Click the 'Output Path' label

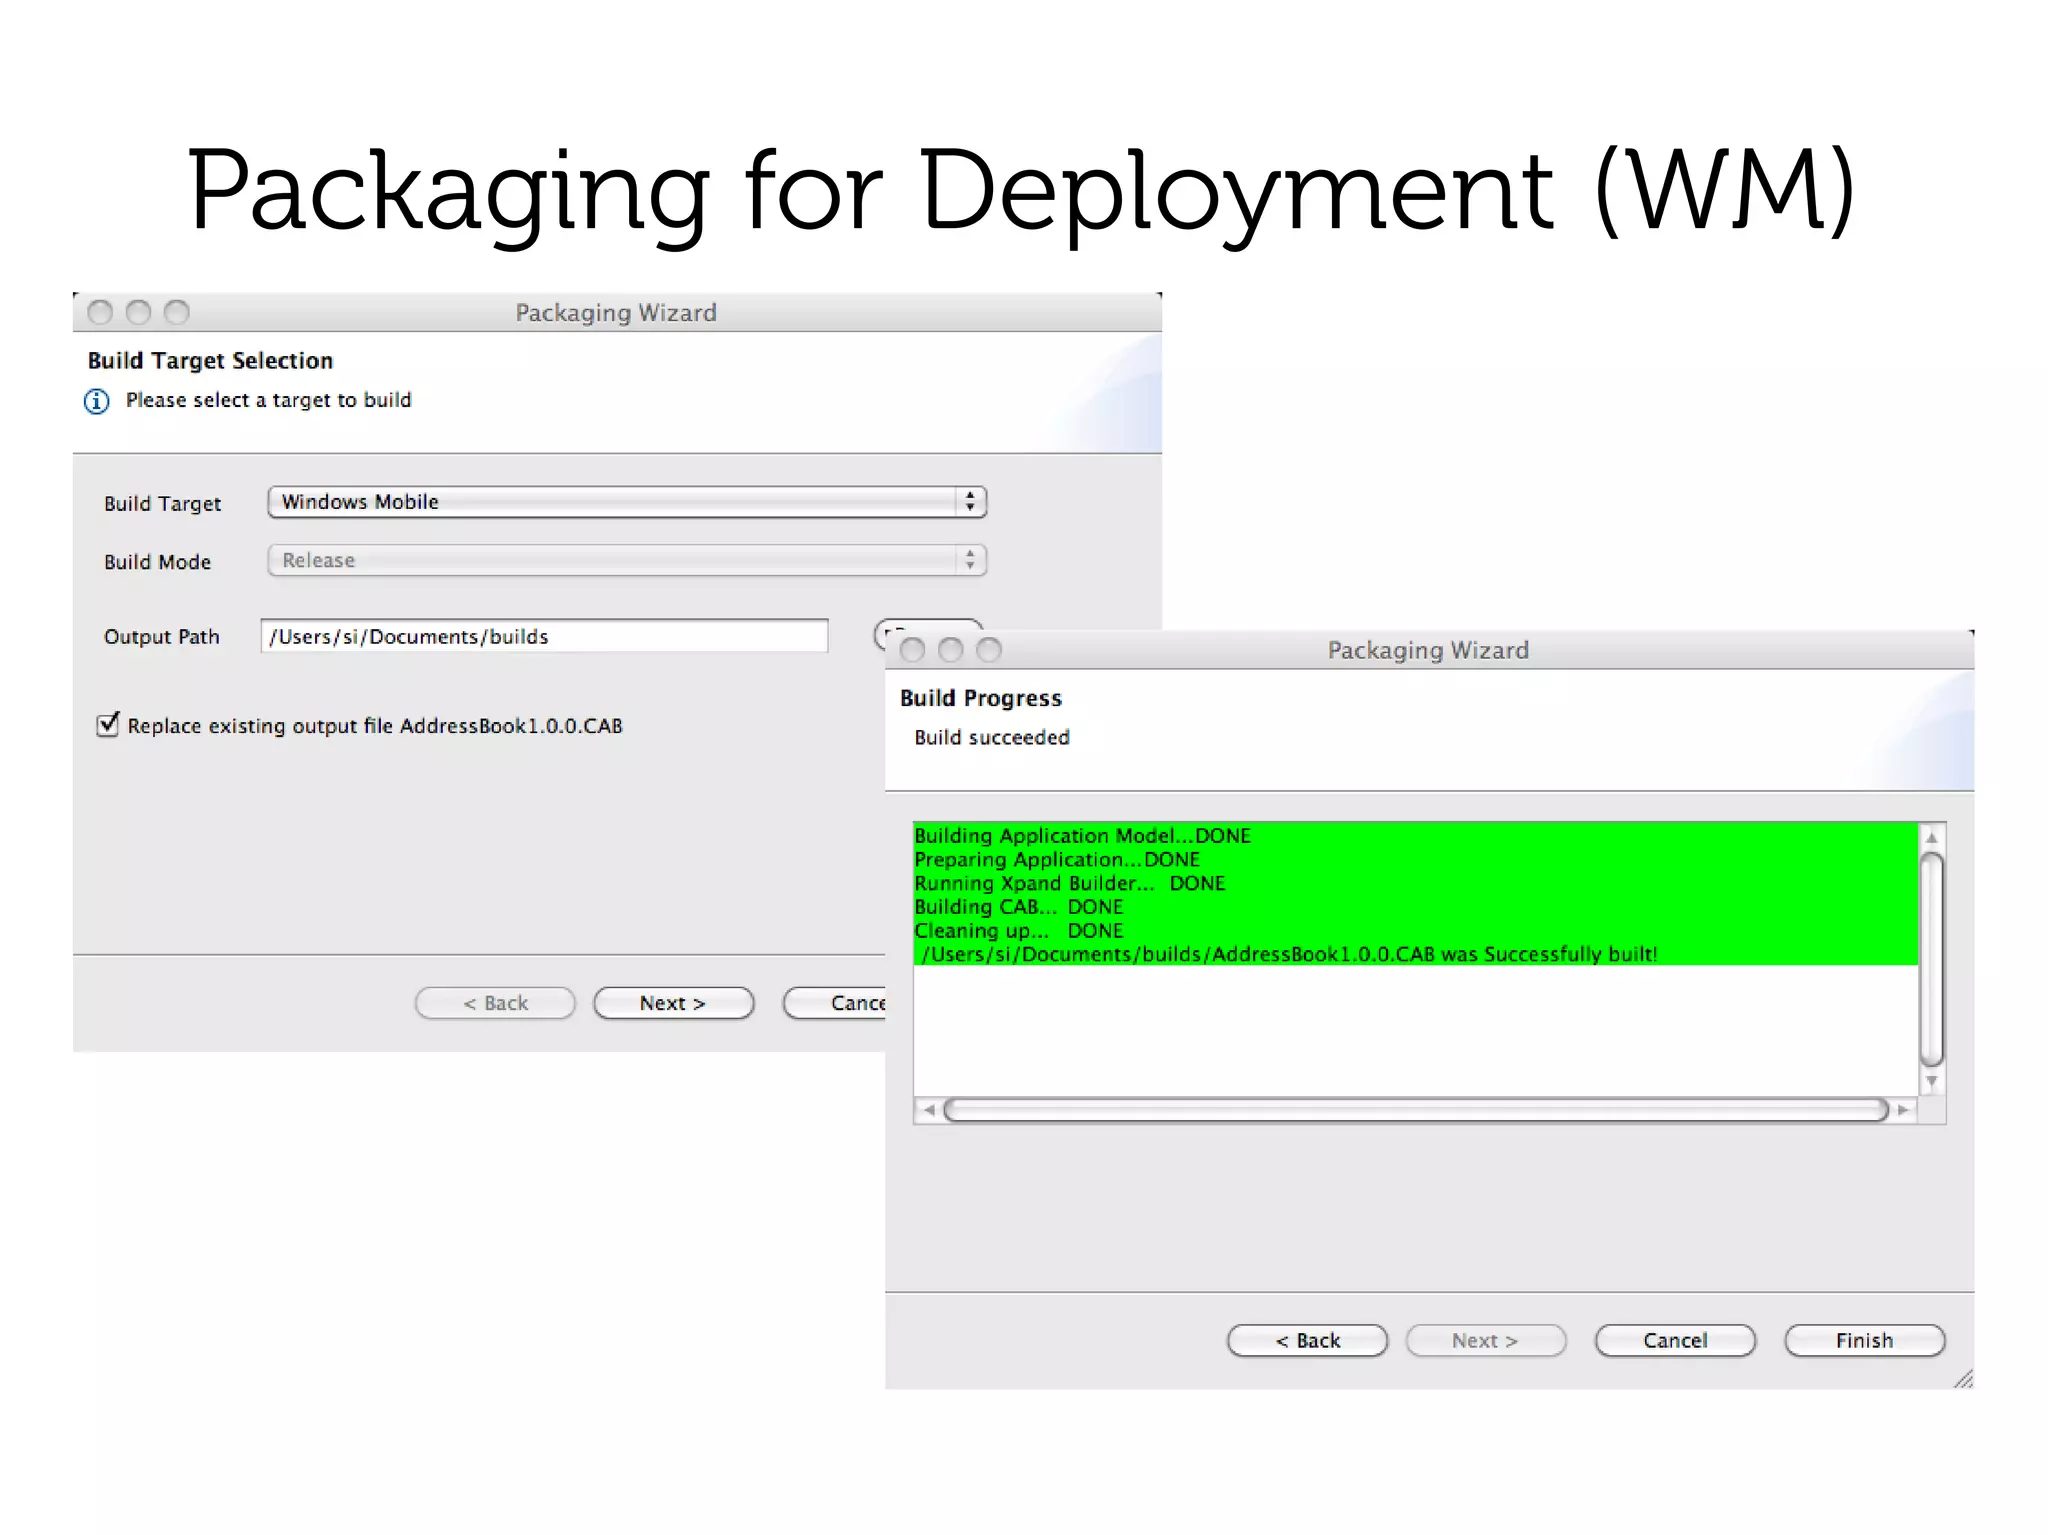161,637
